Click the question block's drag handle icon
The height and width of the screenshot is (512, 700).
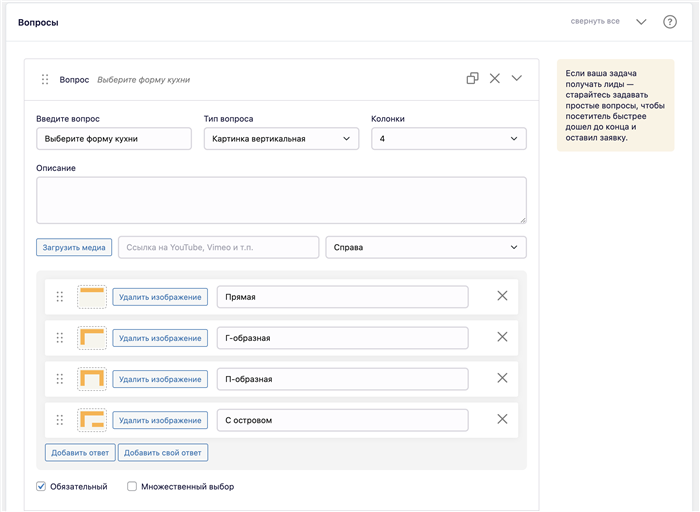(45, 79)
